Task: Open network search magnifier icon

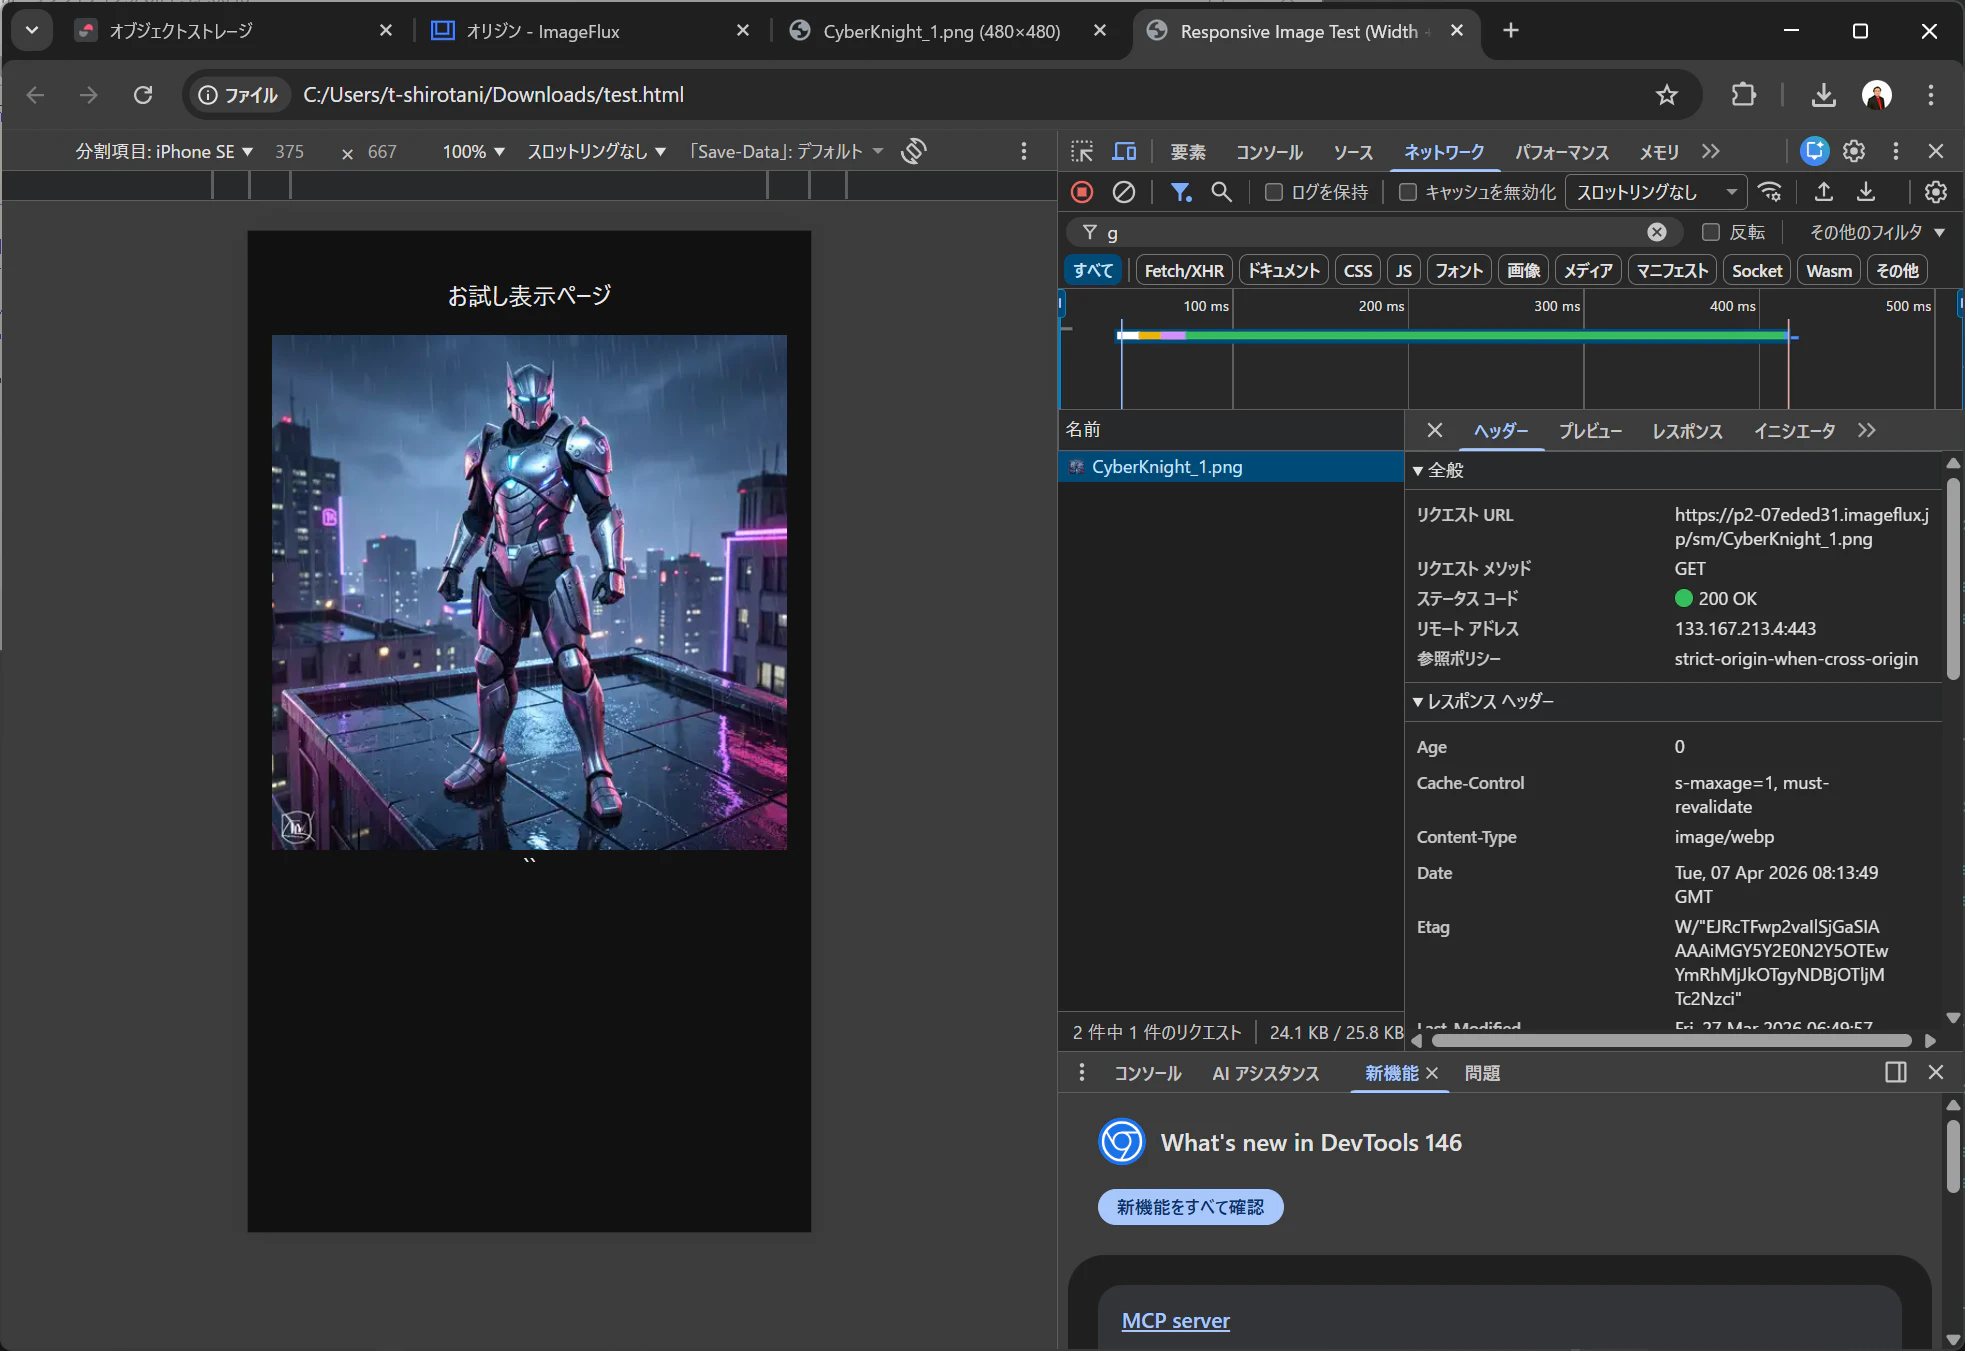Action: [x=1221, y=192]
